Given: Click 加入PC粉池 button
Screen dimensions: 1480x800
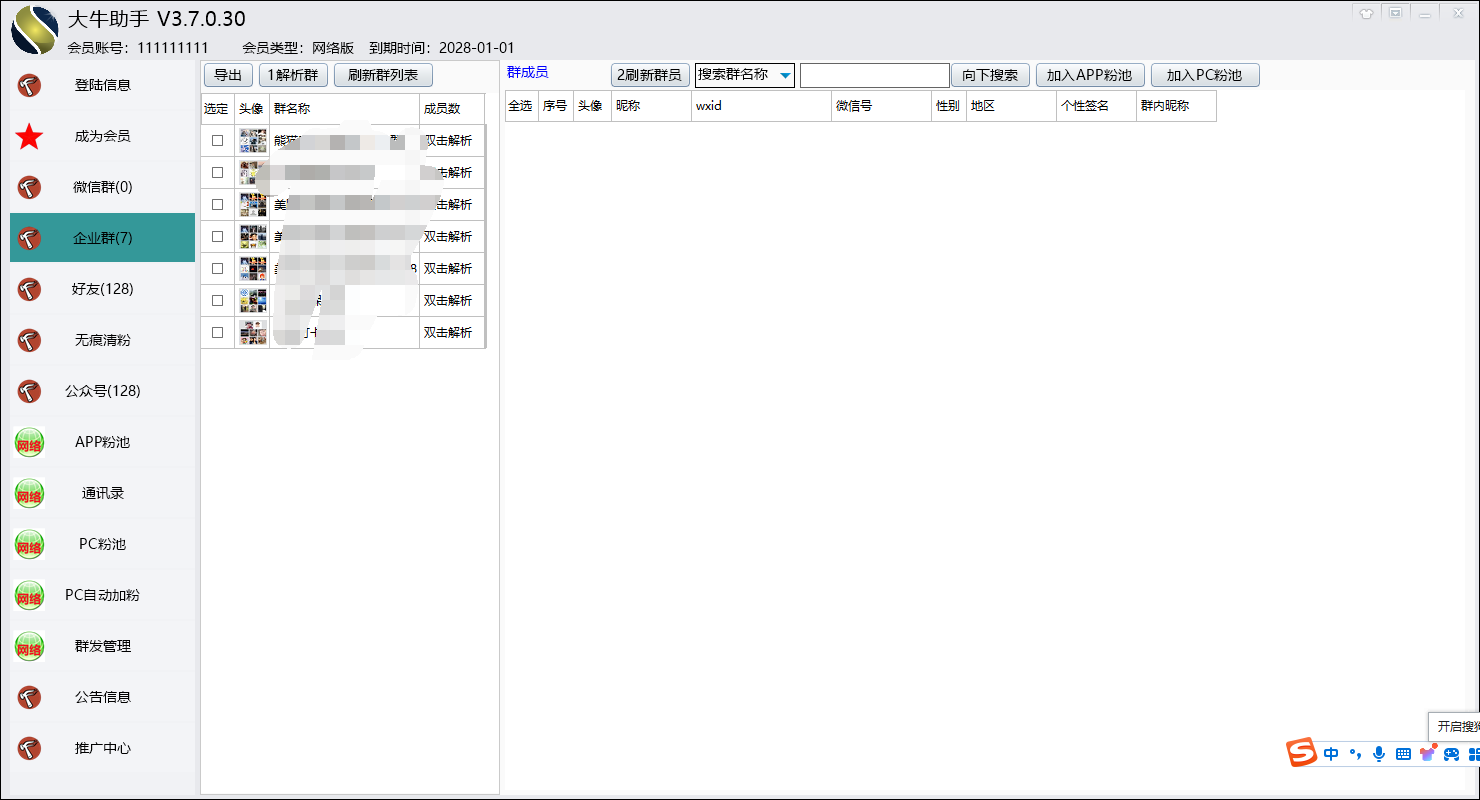Looking at the screenshot, I should tap(1205, 74).
